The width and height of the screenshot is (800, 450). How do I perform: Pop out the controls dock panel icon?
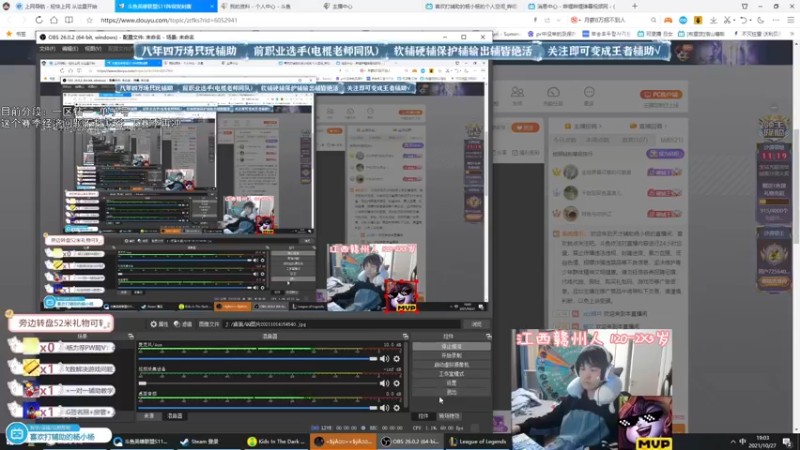click(x=488, y=336)
